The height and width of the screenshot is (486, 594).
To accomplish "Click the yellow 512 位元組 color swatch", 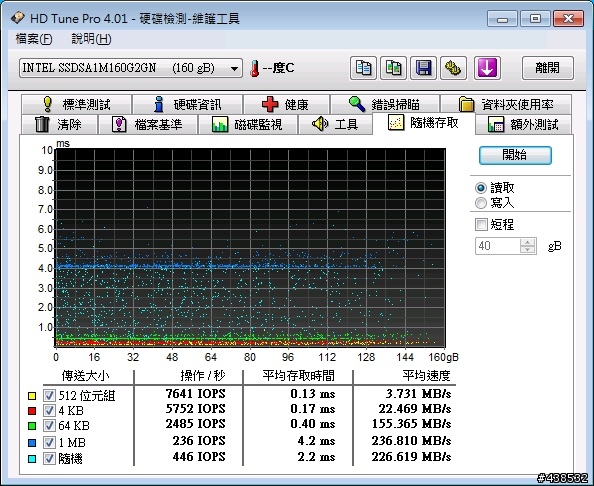I will point(32,396).
